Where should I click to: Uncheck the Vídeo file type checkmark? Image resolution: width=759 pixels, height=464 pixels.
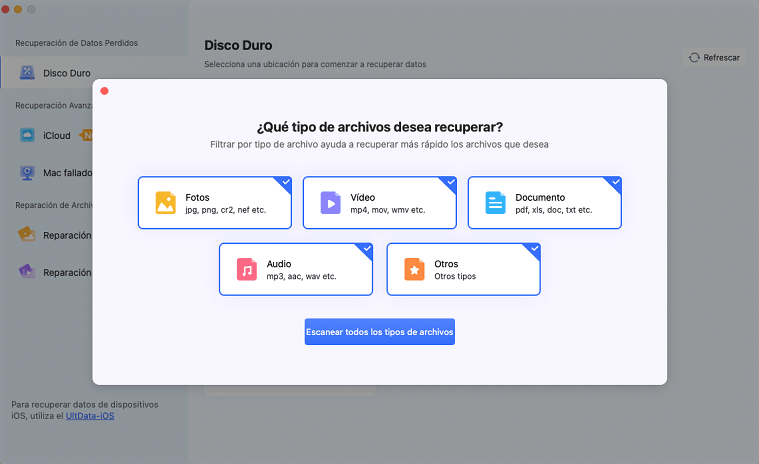[451, 182]
